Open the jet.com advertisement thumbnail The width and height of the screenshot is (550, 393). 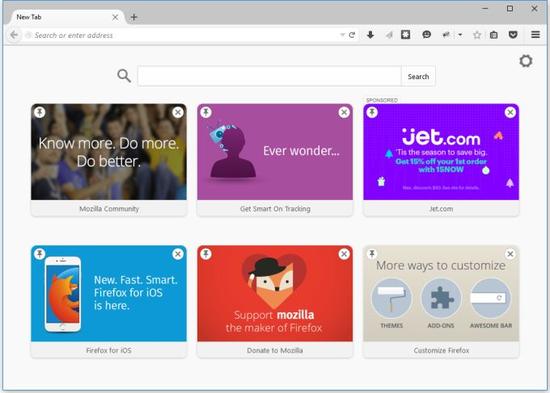pos(441,152)
